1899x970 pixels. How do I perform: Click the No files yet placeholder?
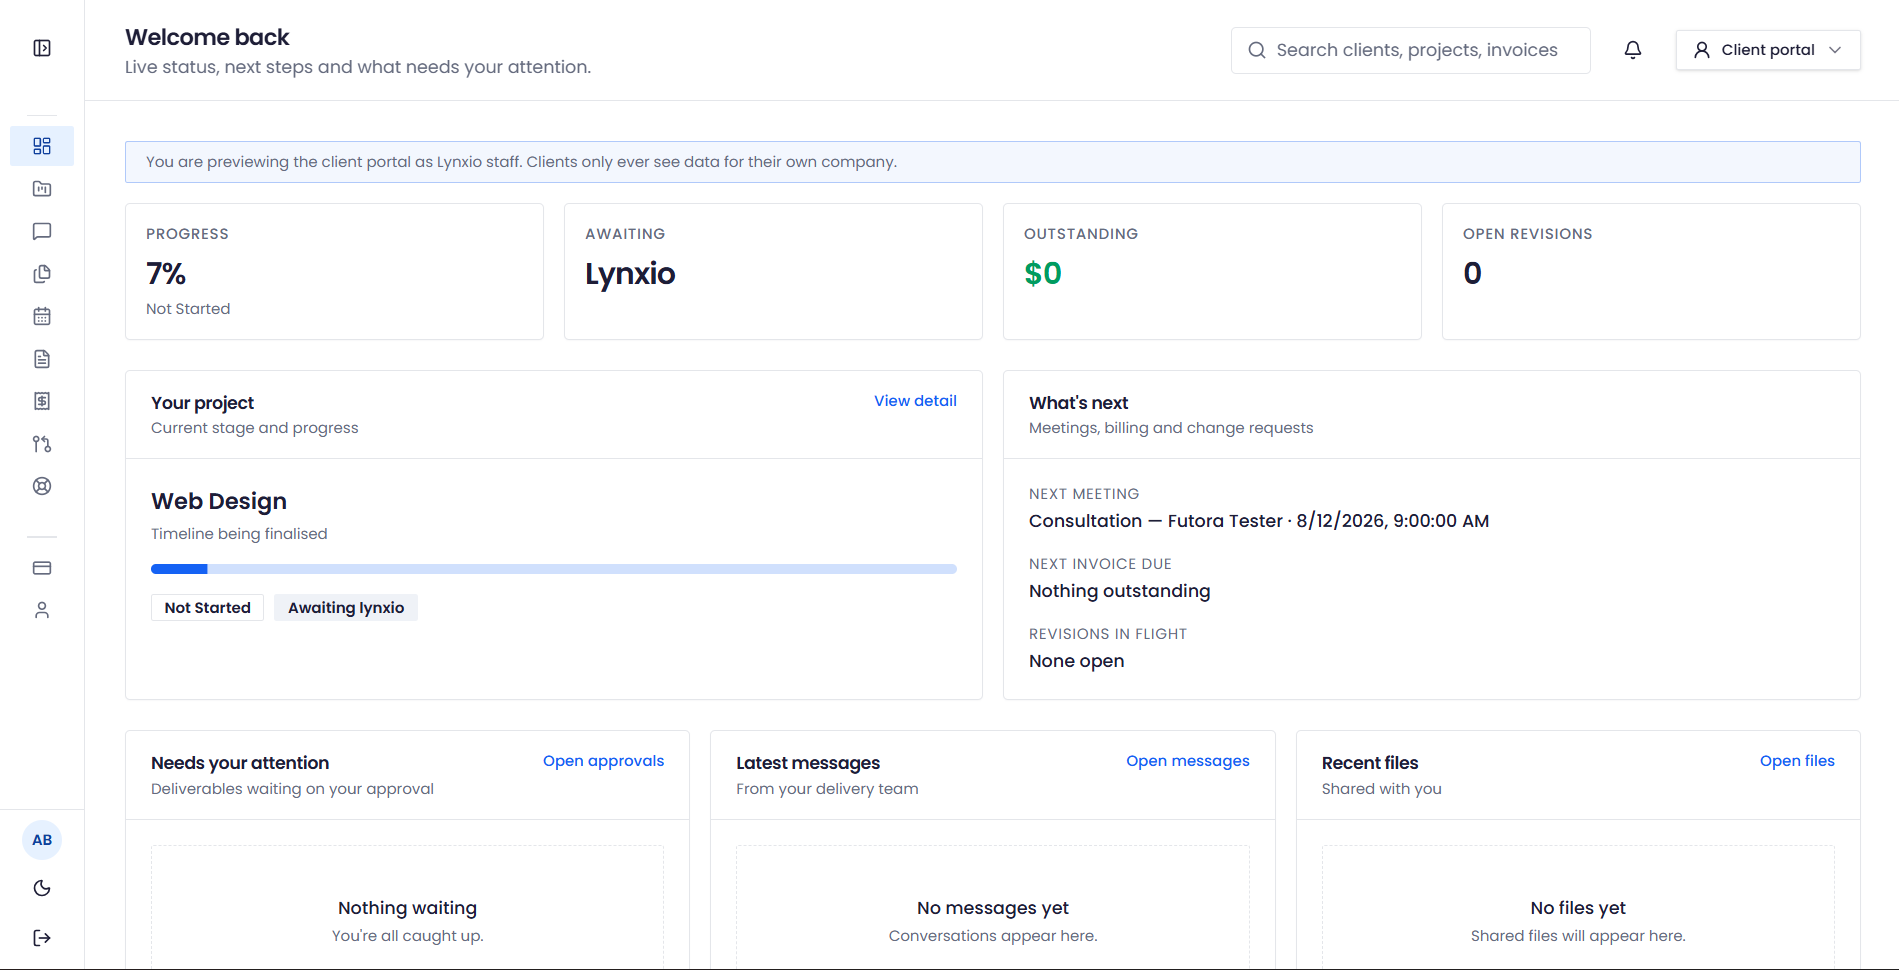pos(1578,908)
